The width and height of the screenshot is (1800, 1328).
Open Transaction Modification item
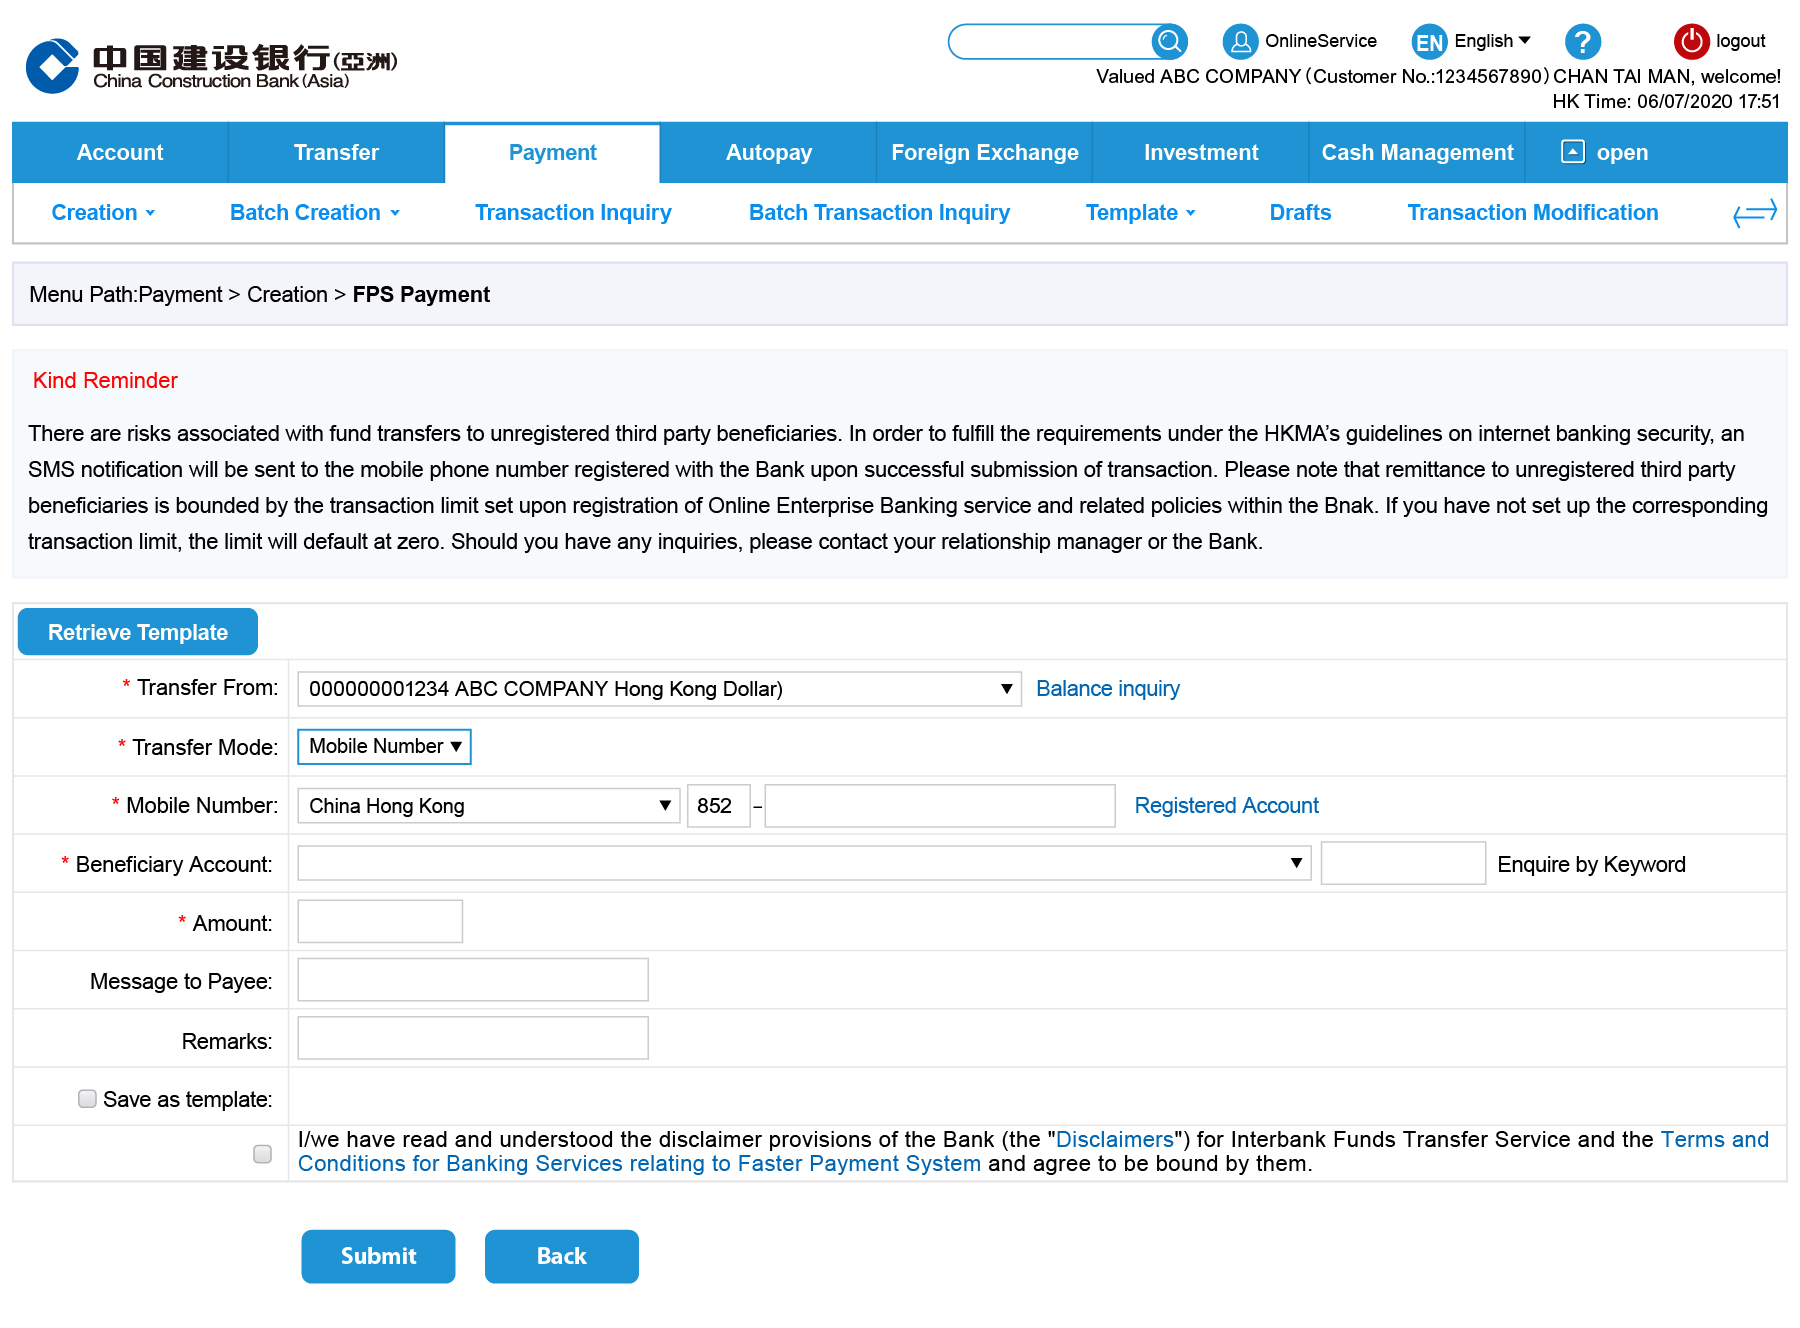tap(1533, 212)
